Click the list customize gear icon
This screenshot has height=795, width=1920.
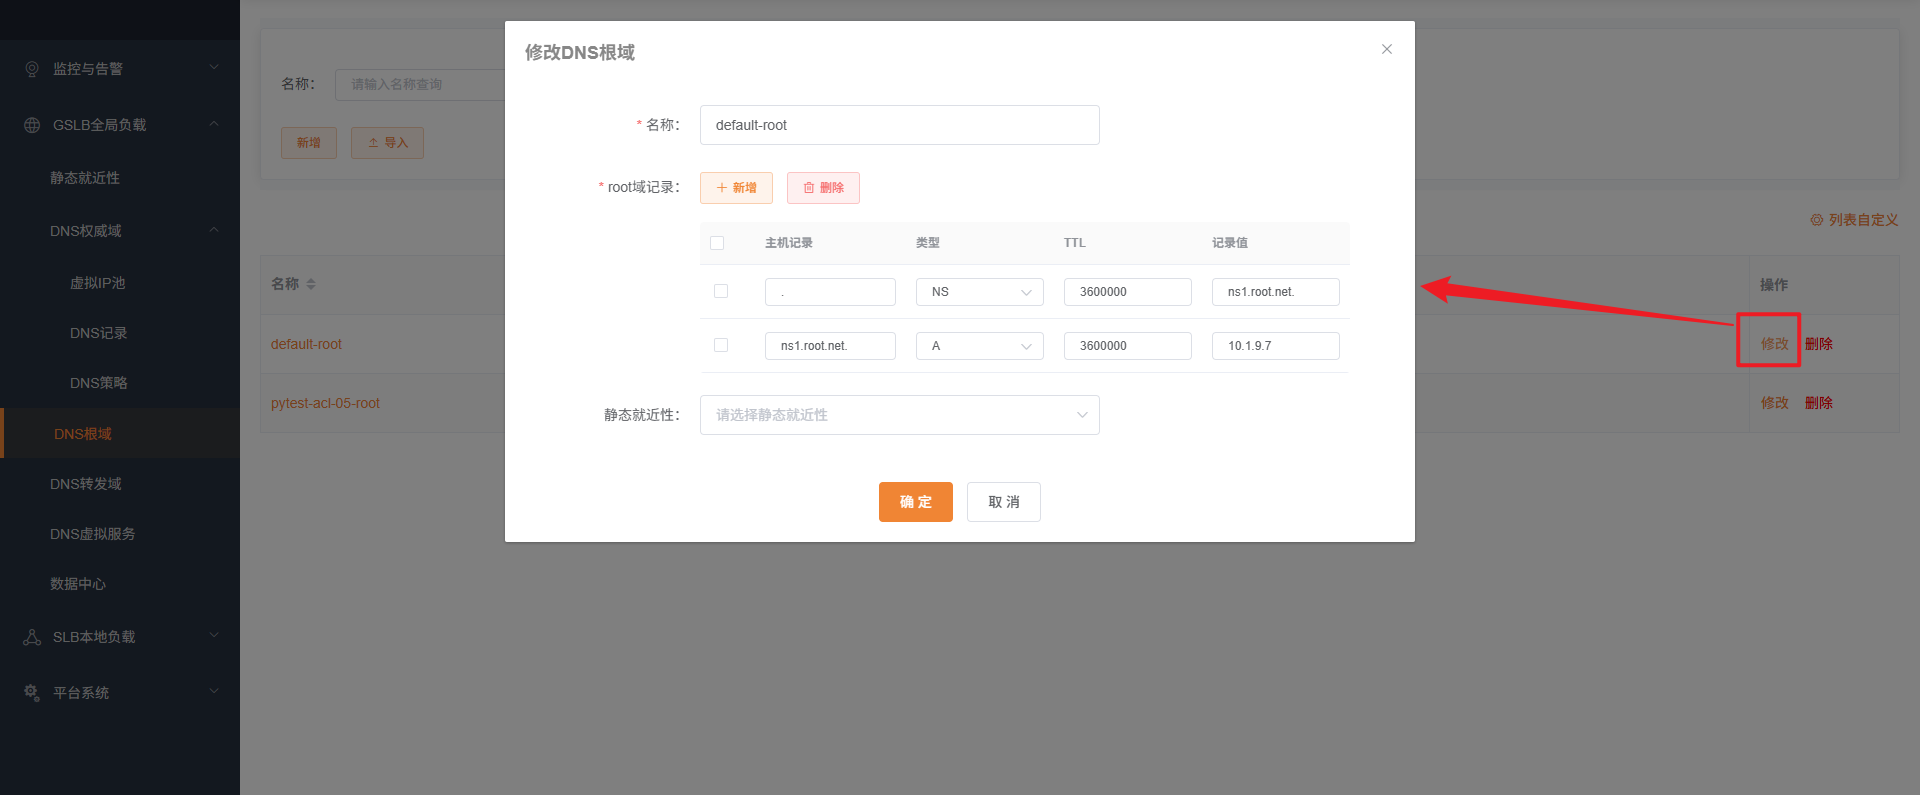point(1816,220)
